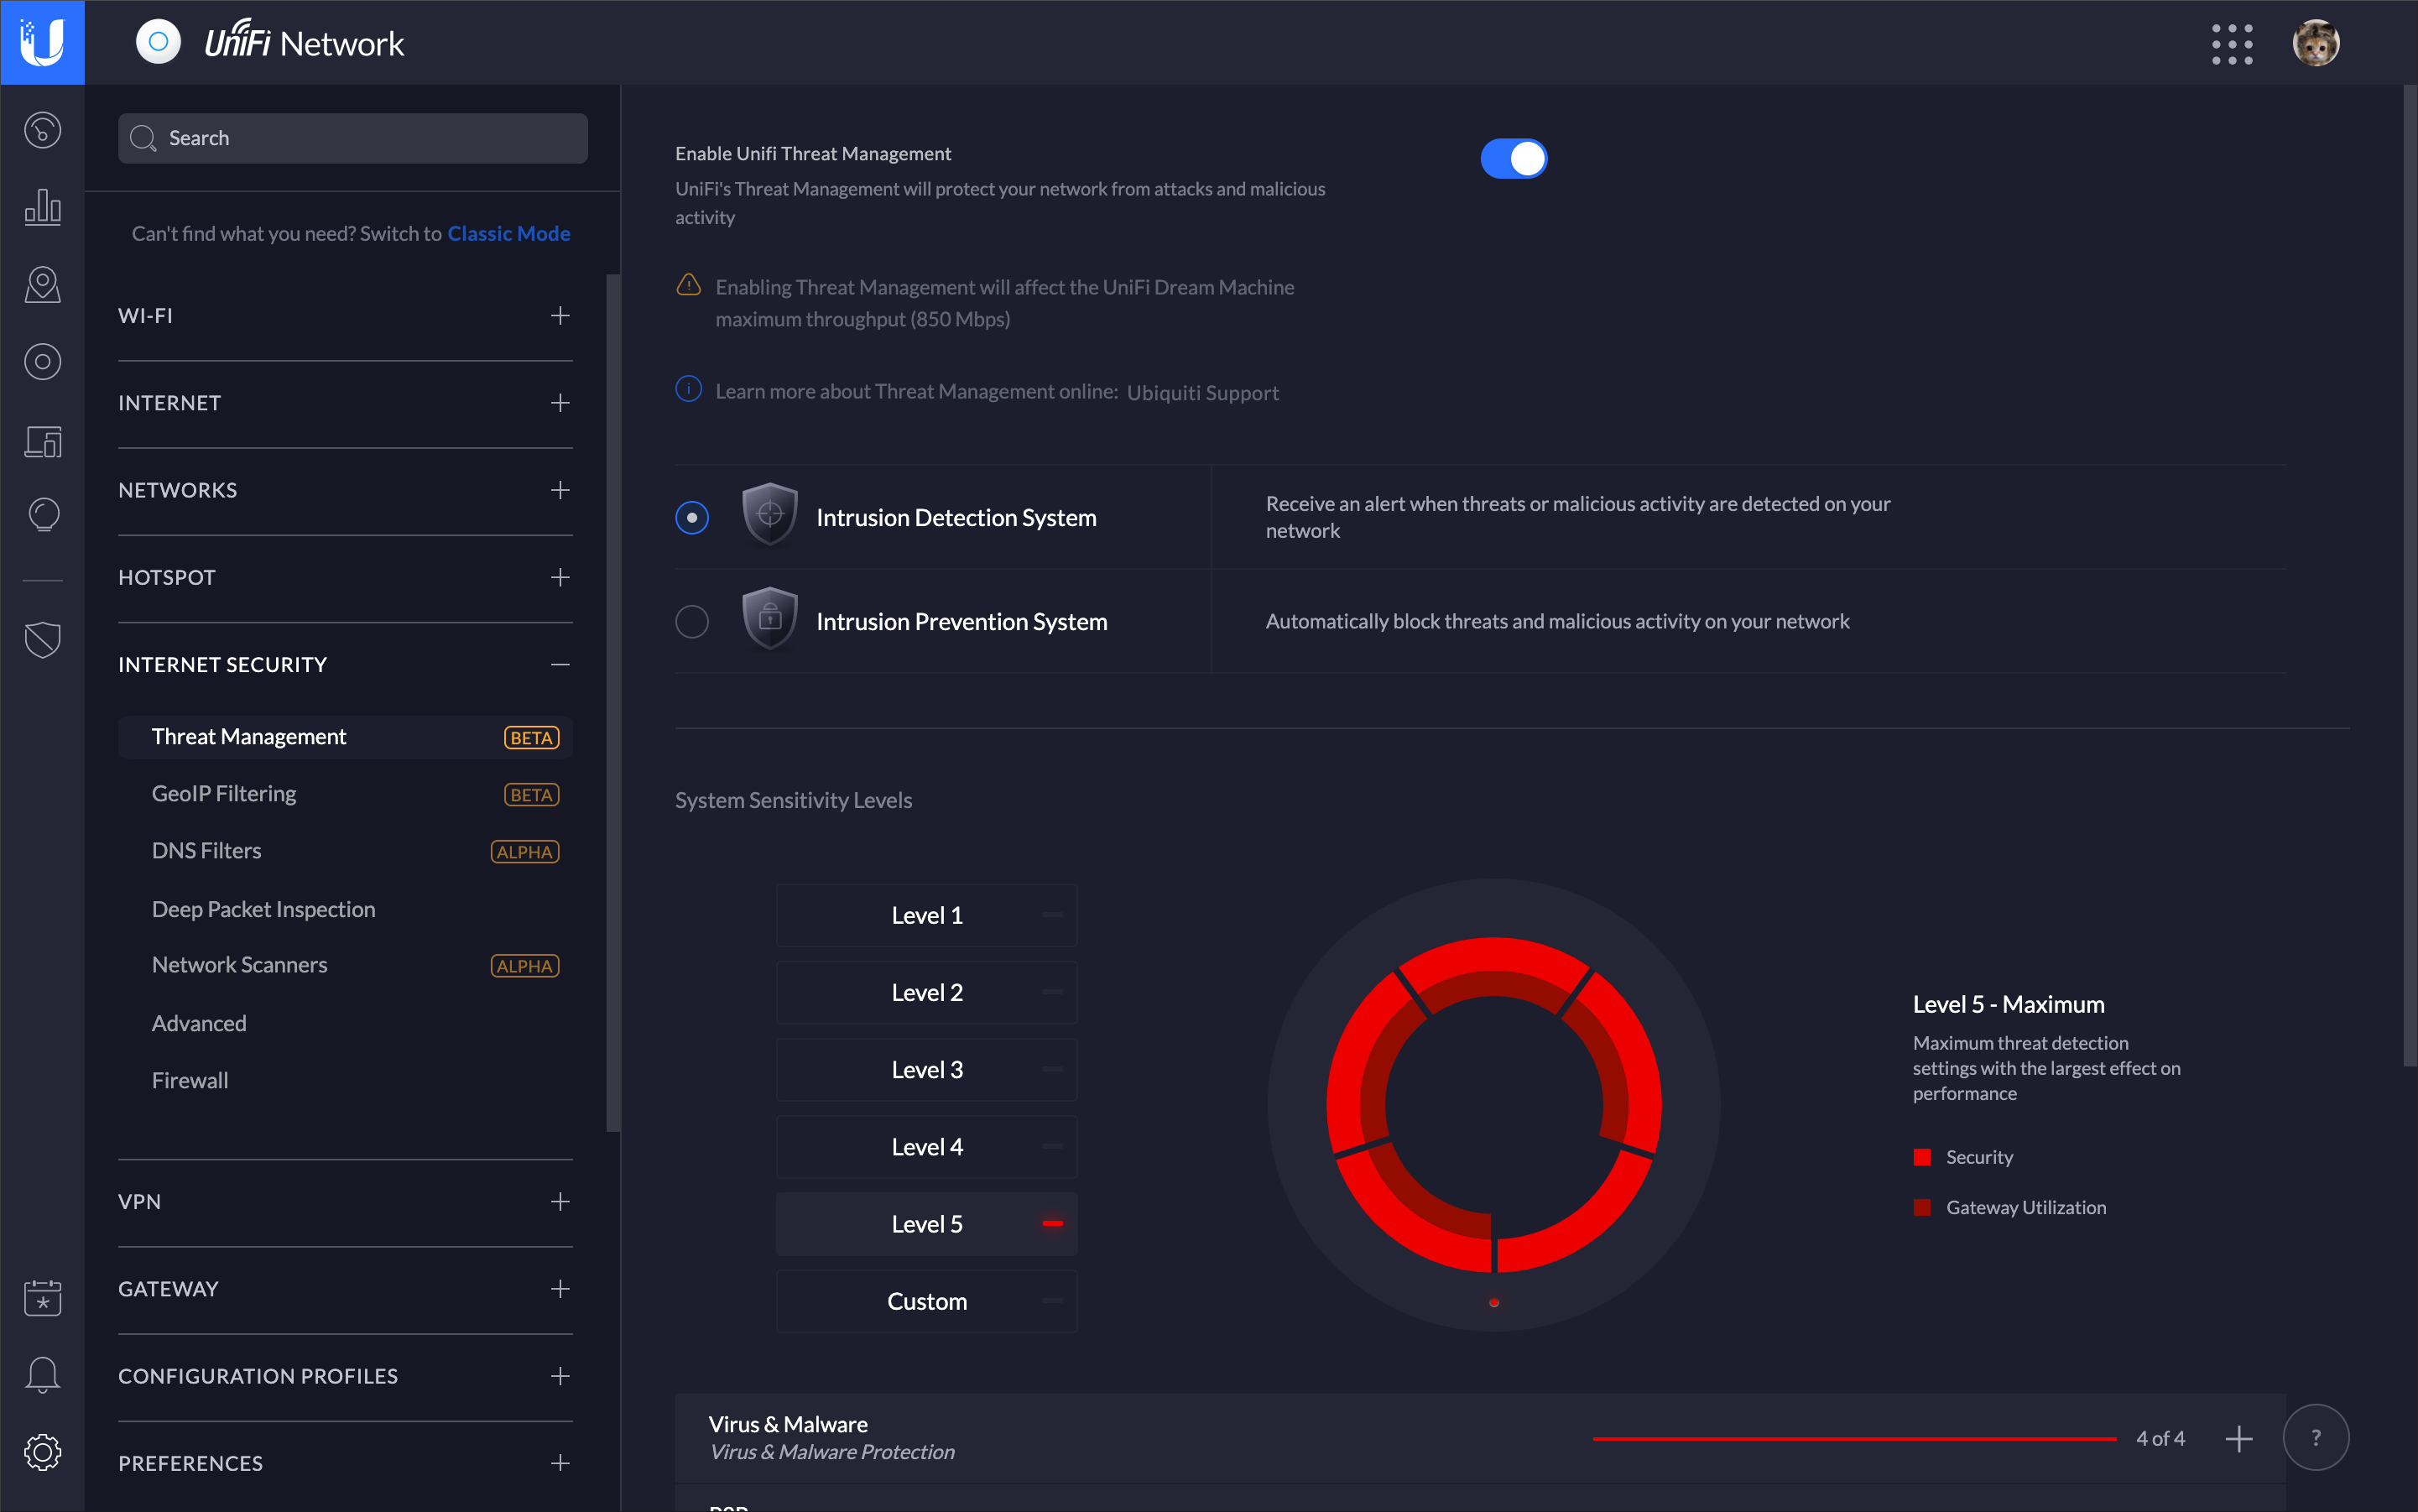
Task: Click the '4 of 4' count text
Action: click(2160, 1438)
